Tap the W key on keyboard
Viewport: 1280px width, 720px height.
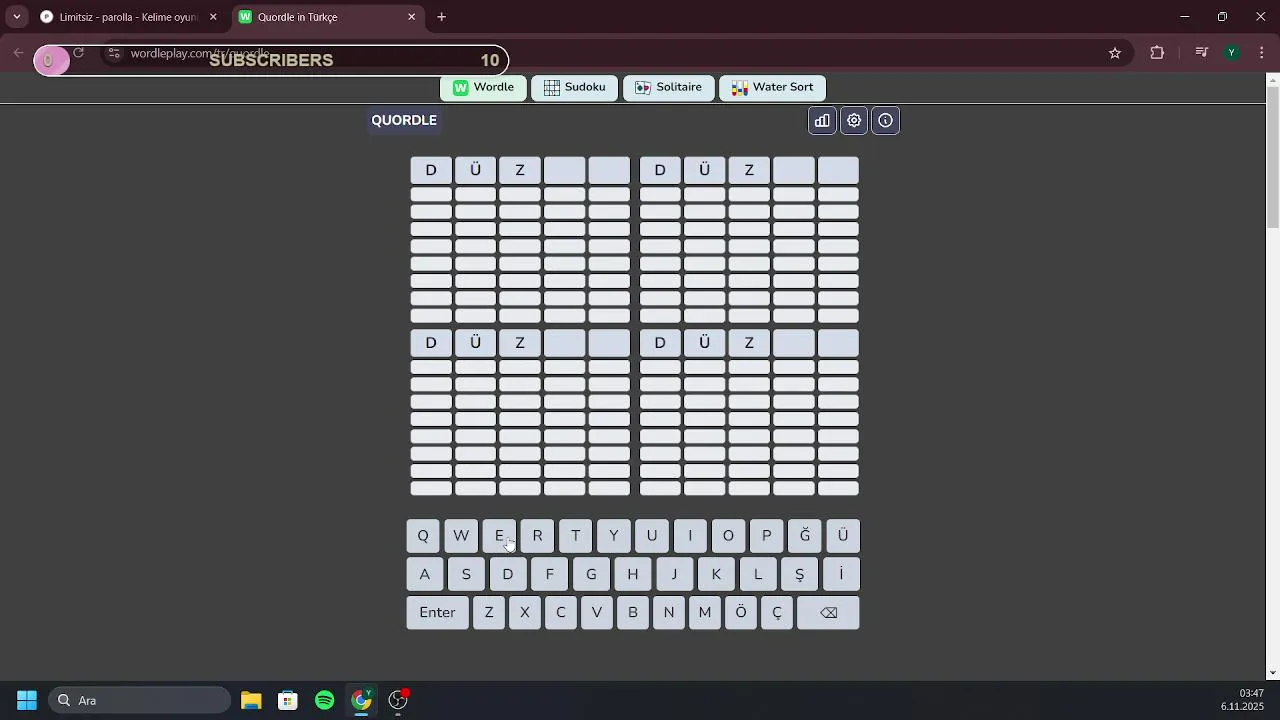tap(461, 536)
